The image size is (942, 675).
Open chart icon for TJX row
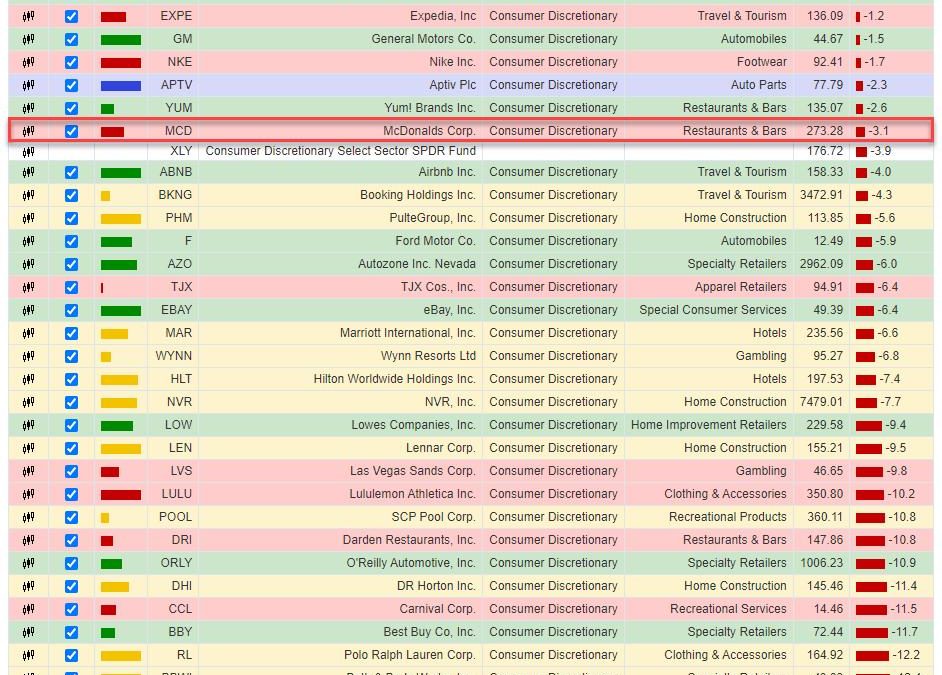(28, 287)
